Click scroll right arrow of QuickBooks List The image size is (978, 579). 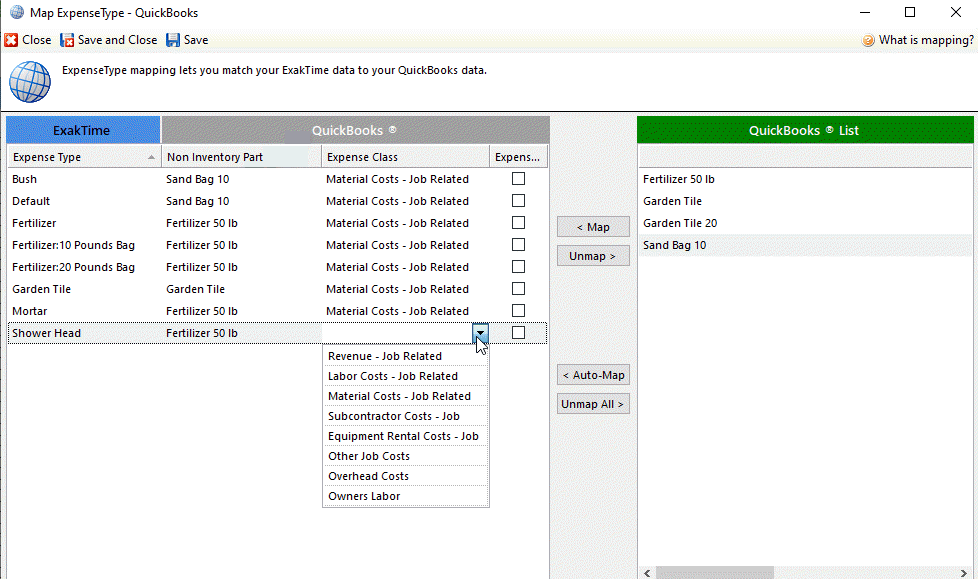pos(964,573)
